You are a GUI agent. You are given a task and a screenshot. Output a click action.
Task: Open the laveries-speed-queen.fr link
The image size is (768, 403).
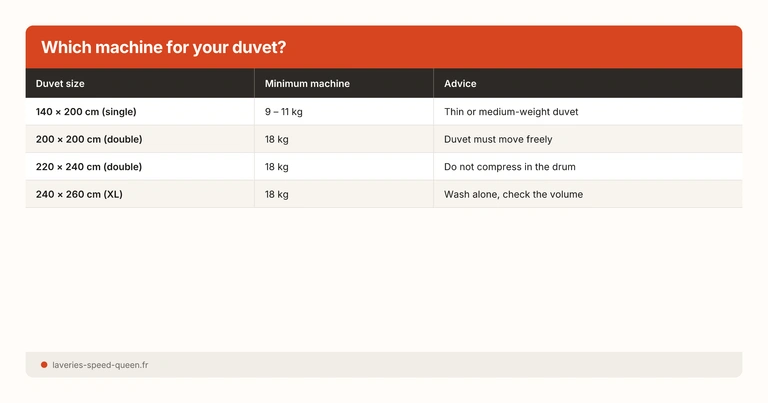pyautogui.click(x=100, y=365)
